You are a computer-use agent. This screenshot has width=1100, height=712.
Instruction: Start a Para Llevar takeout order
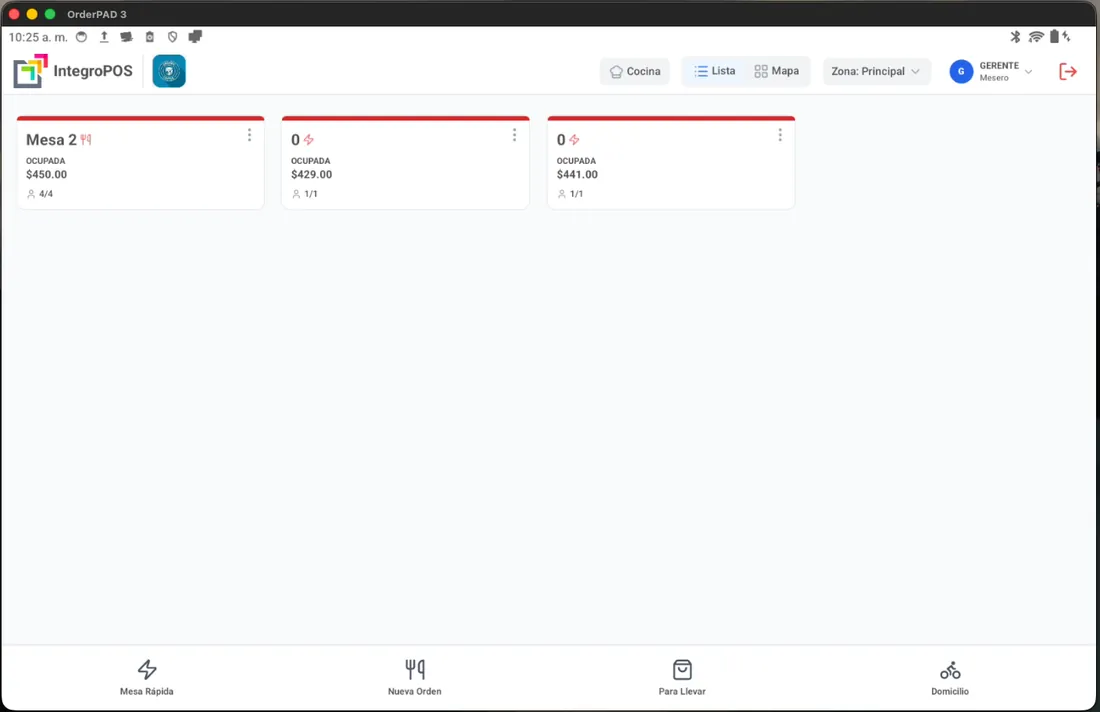pos(682,678)
